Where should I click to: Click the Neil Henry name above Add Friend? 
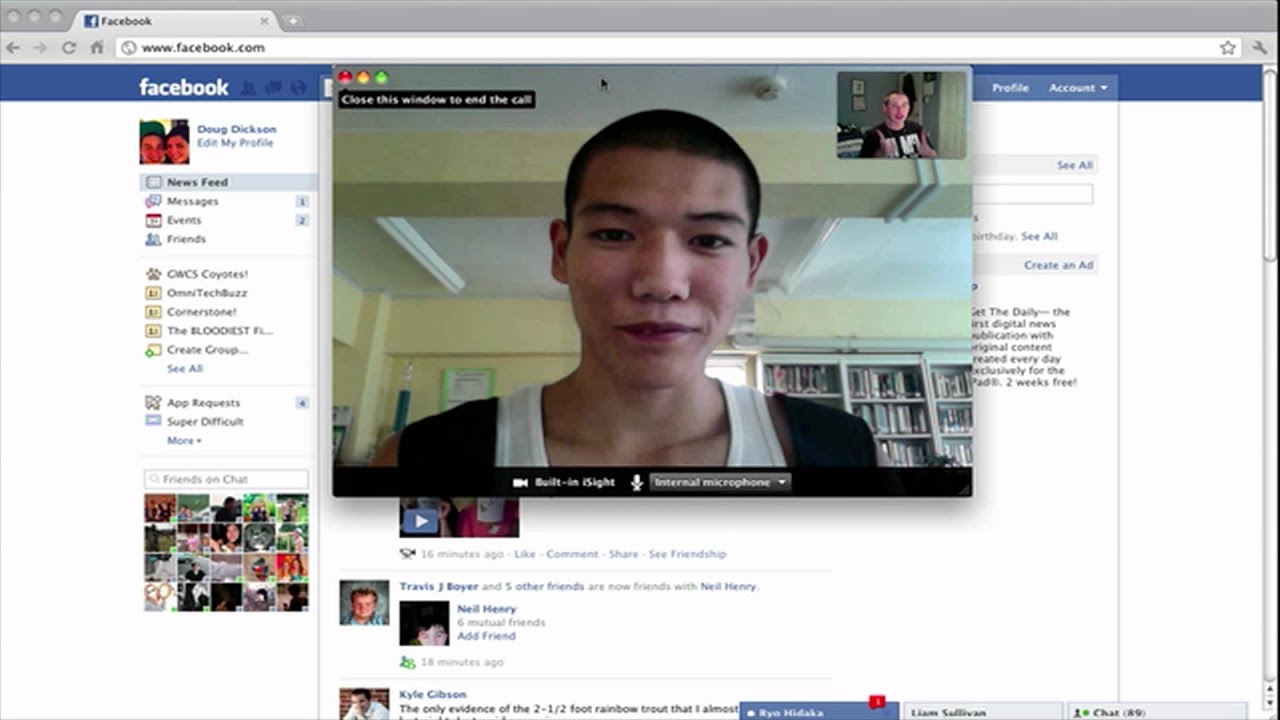(x=487, y=609)
